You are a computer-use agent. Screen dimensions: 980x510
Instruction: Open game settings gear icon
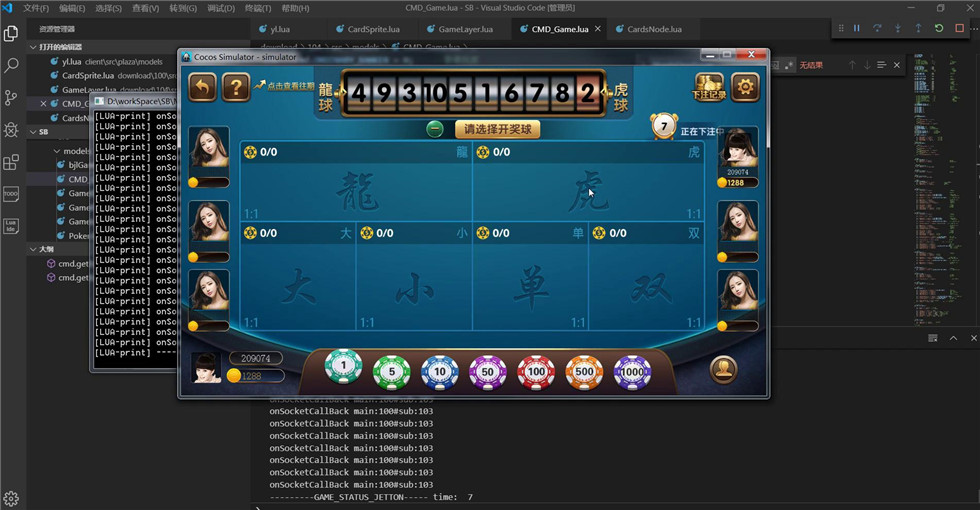click(745, 88)
